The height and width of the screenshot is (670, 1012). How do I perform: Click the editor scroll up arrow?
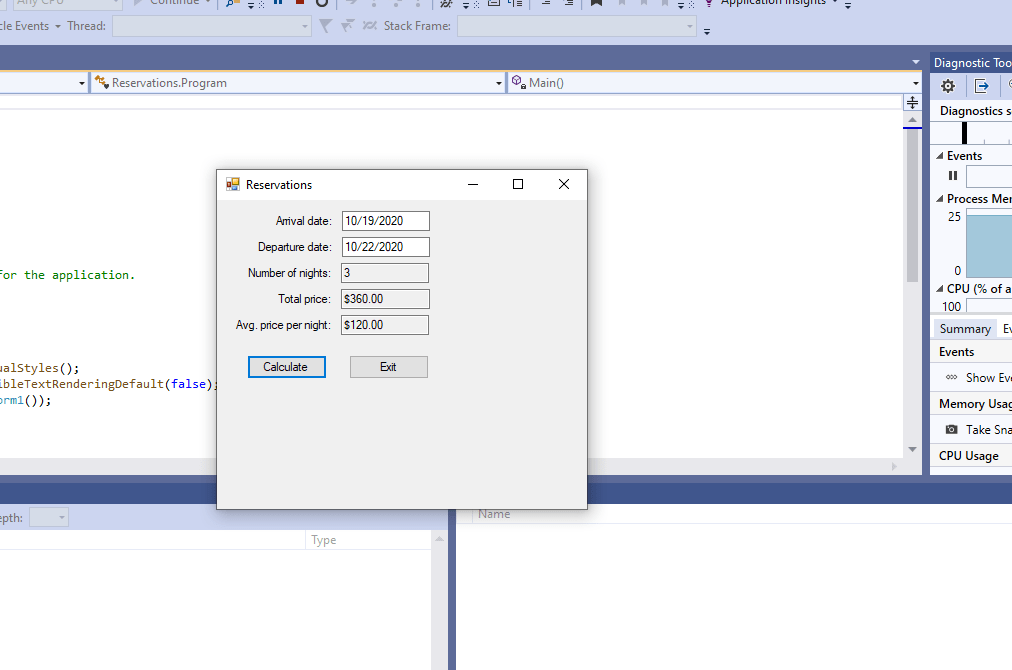tap(912, 119)
